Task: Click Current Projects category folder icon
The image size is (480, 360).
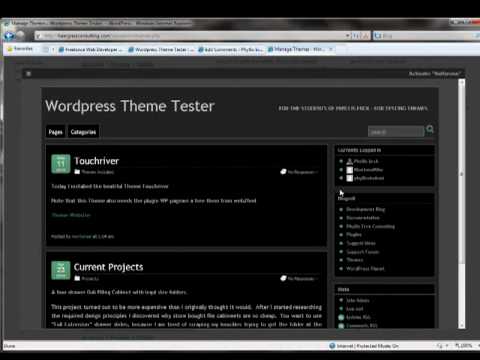Action: coord(77,278)
